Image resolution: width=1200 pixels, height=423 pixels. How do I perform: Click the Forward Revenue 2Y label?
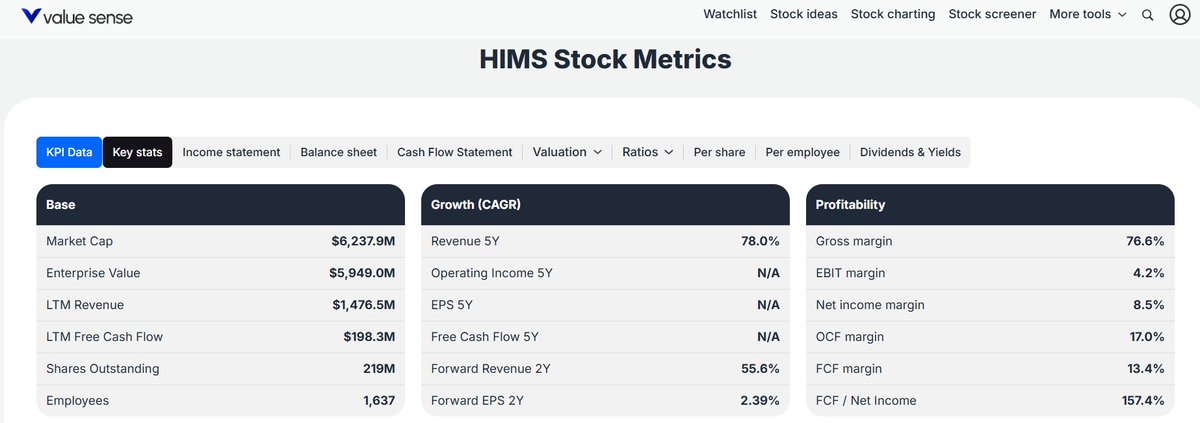coord(491,369)
